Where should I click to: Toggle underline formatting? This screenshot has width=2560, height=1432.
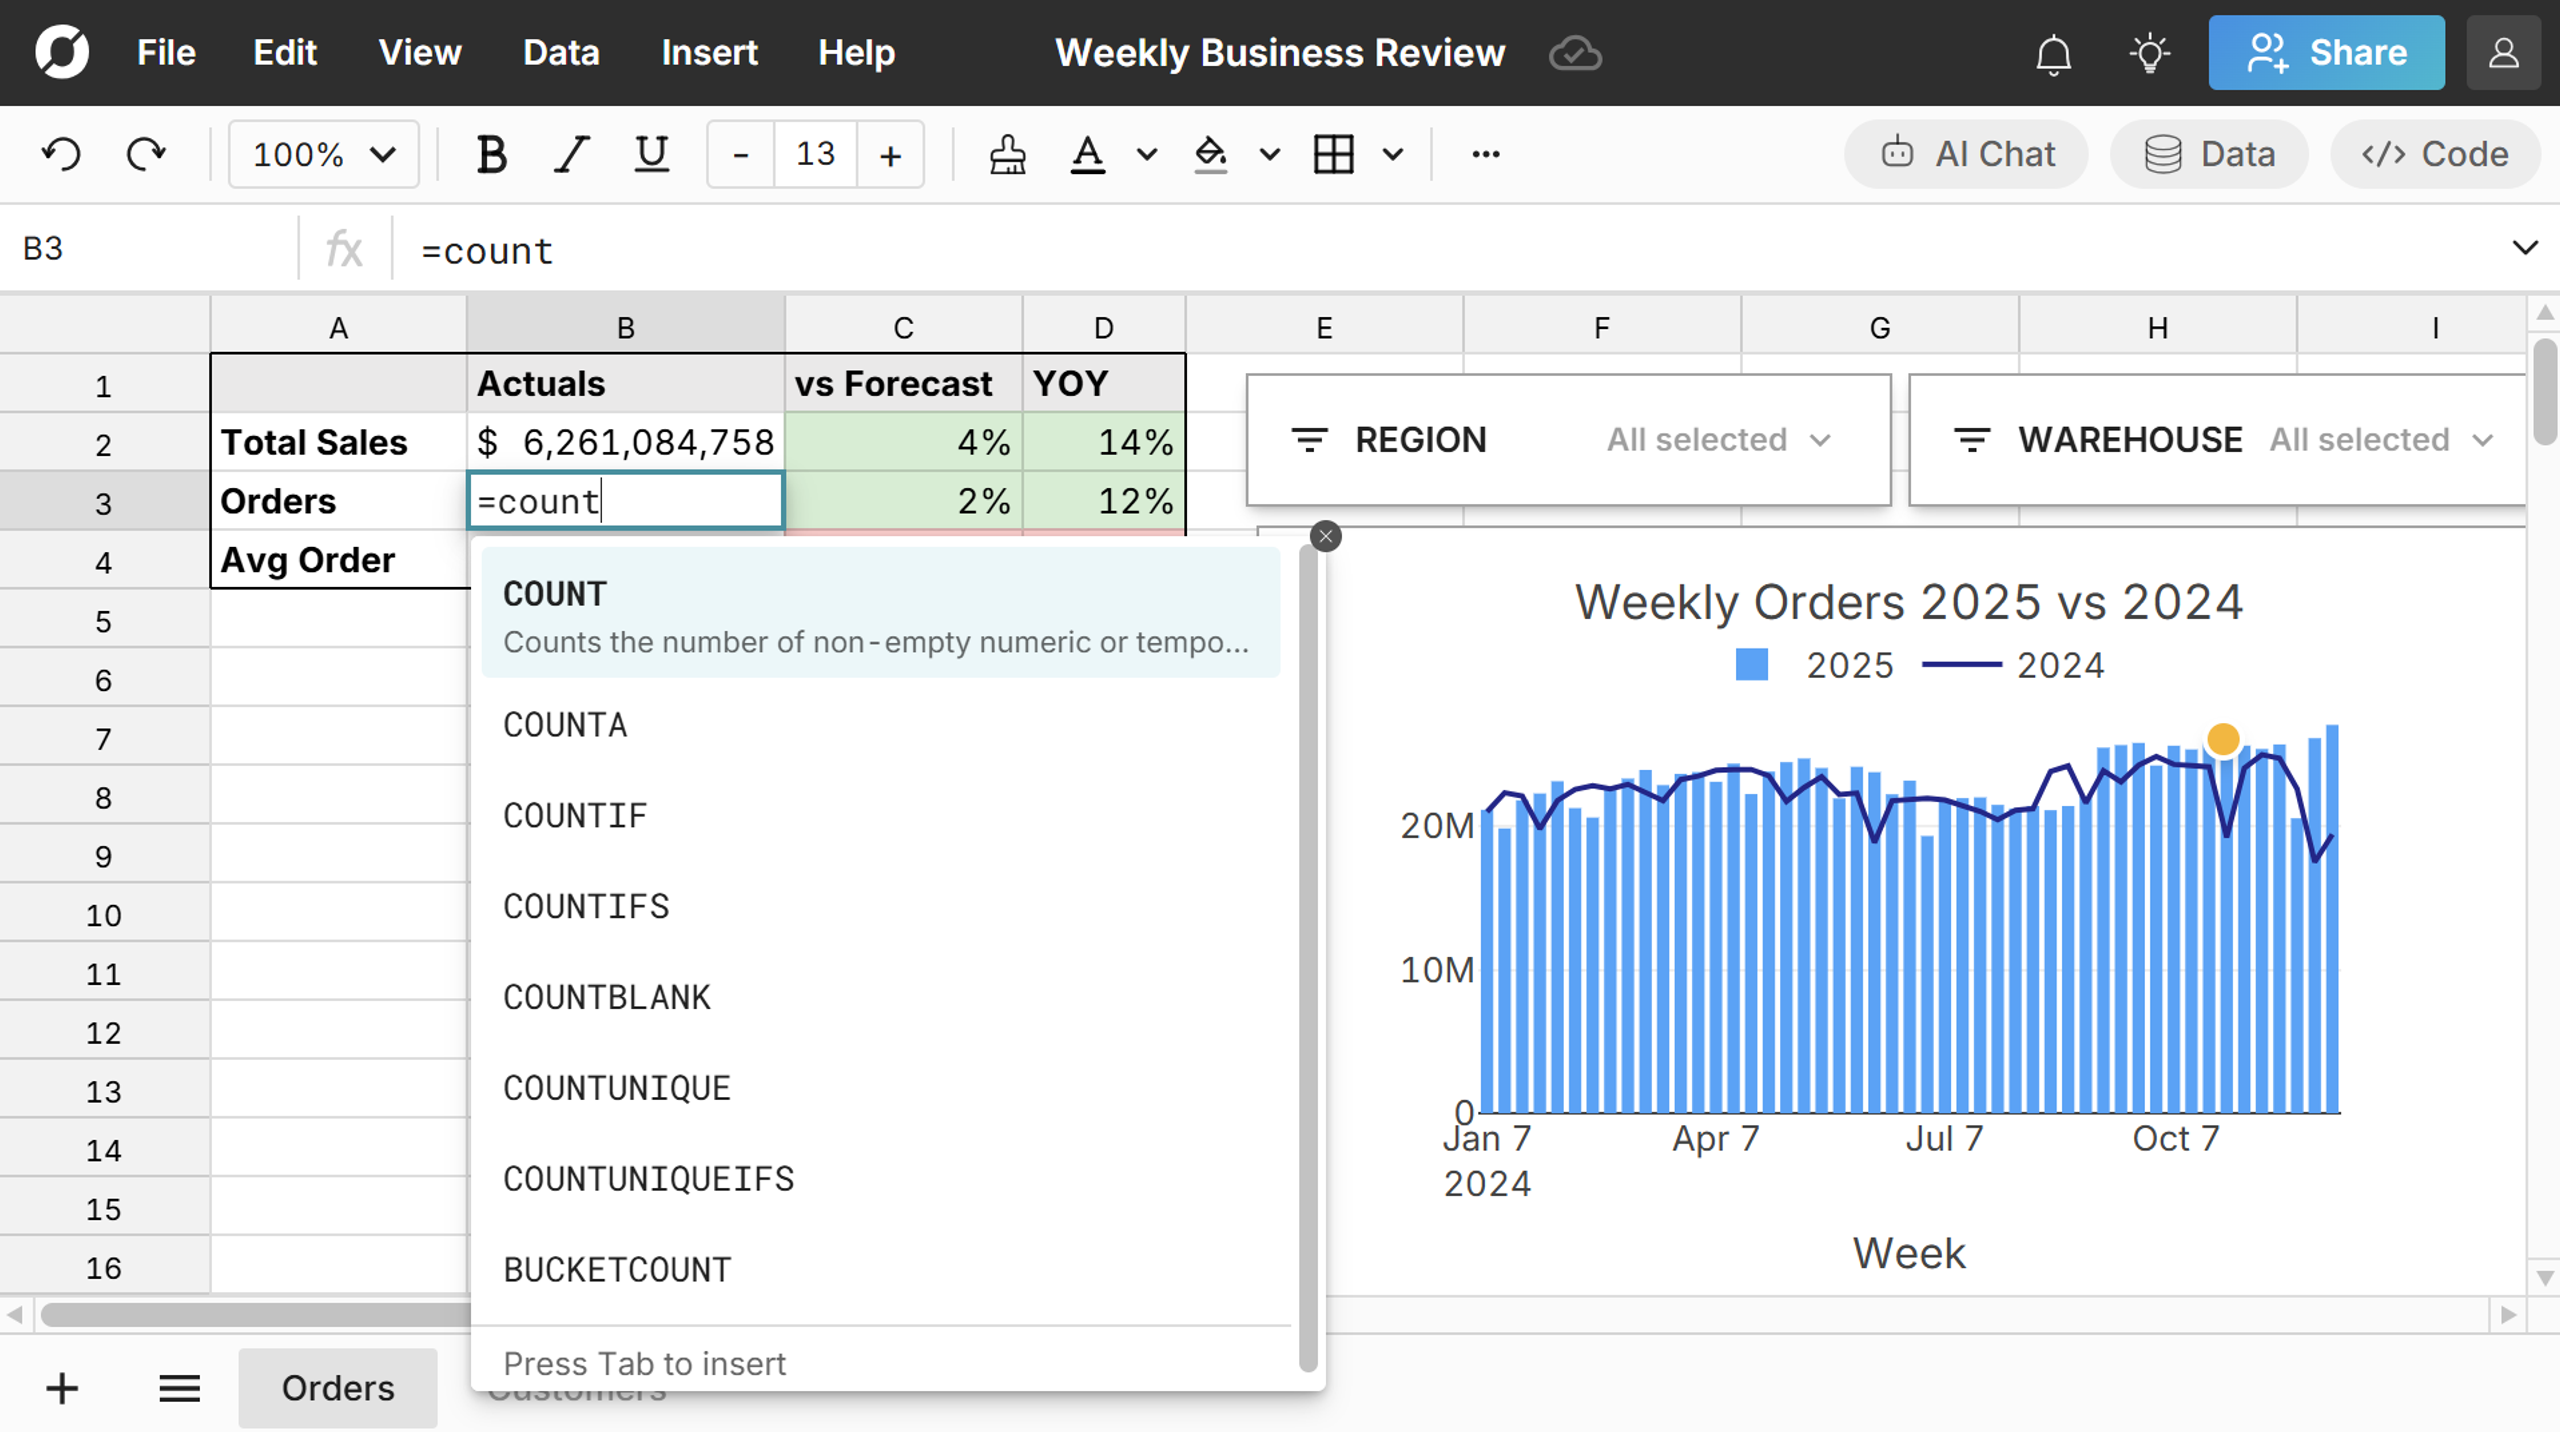[x=651, y=154]
